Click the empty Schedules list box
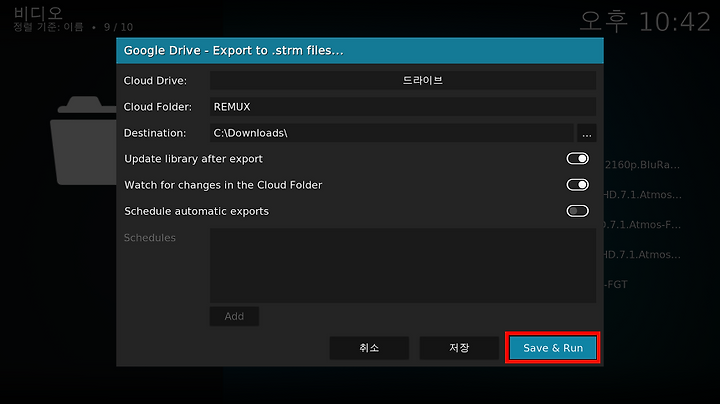Image resolution: width=720 pixels, height=404 pixels. 403,265
